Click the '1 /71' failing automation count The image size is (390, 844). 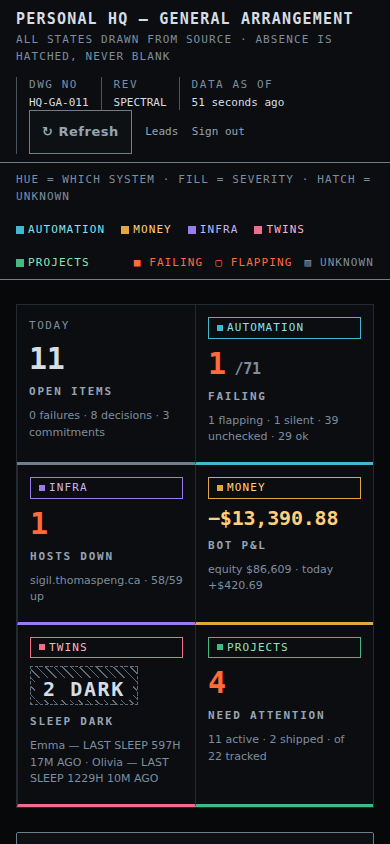(x=235, y=364)
